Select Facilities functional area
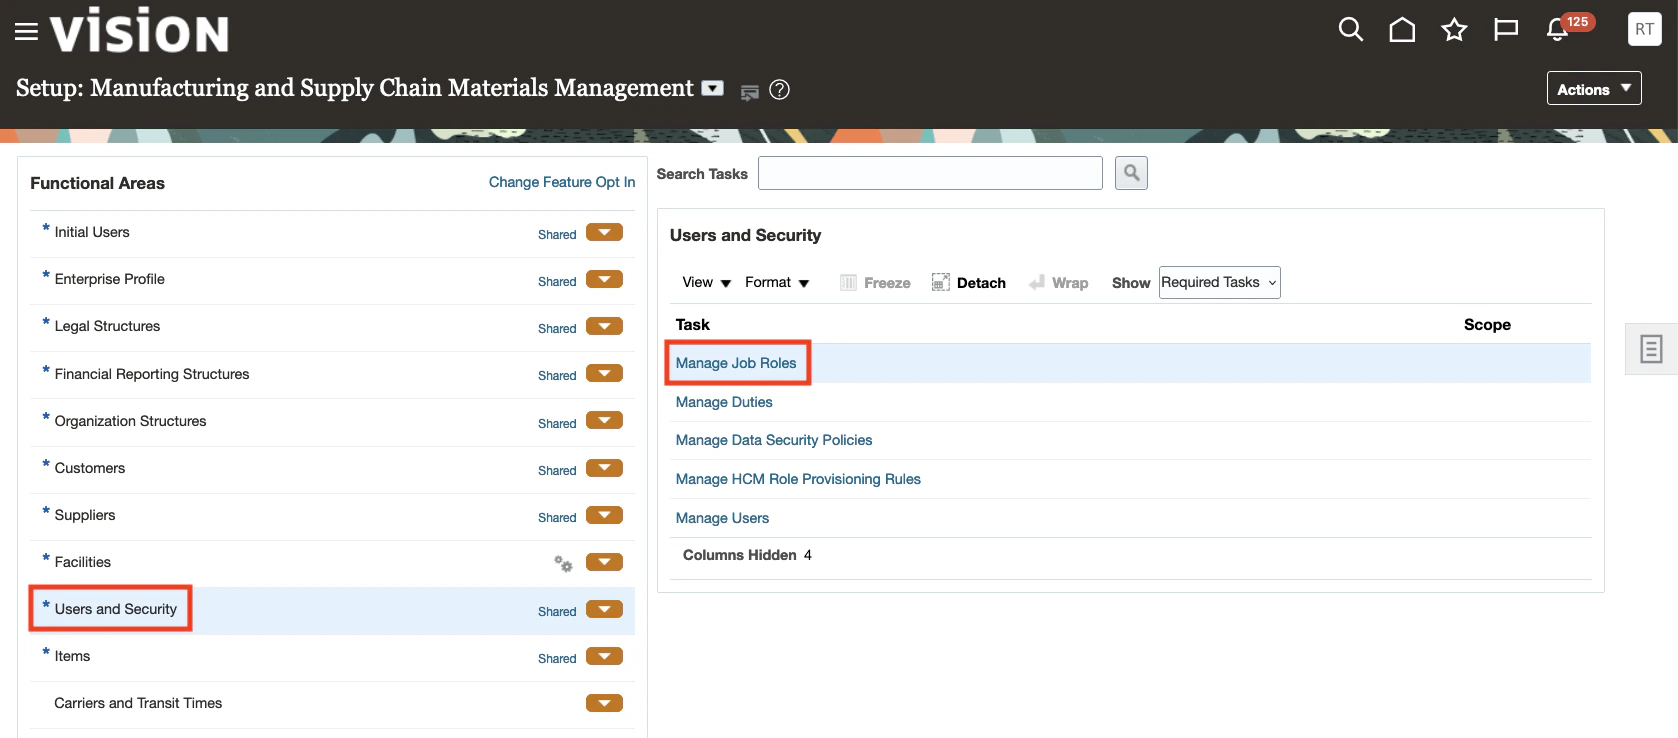Viewport: 1678px width, 738px height. (82, 562)
